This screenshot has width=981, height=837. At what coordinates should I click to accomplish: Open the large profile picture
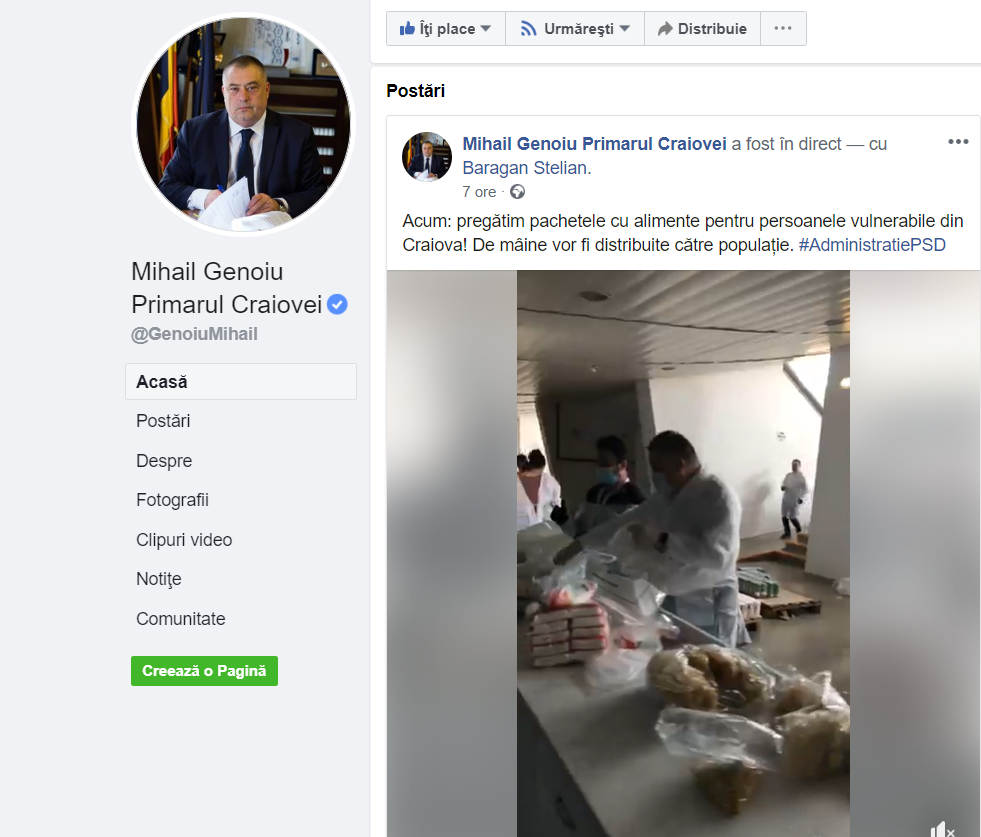[x=244, y=124]
